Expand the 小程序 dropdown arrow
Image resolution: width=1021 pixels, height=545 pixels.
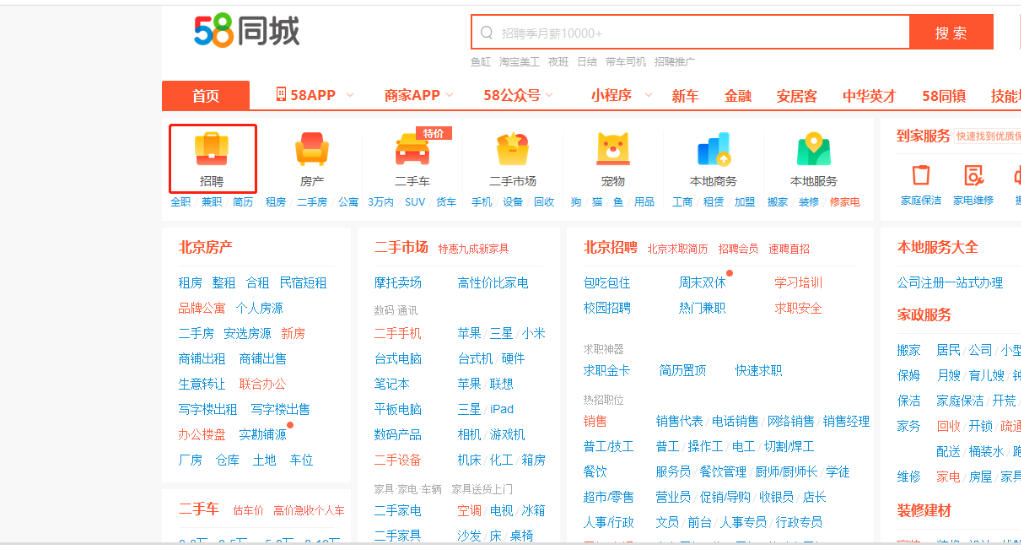(649, 95)
